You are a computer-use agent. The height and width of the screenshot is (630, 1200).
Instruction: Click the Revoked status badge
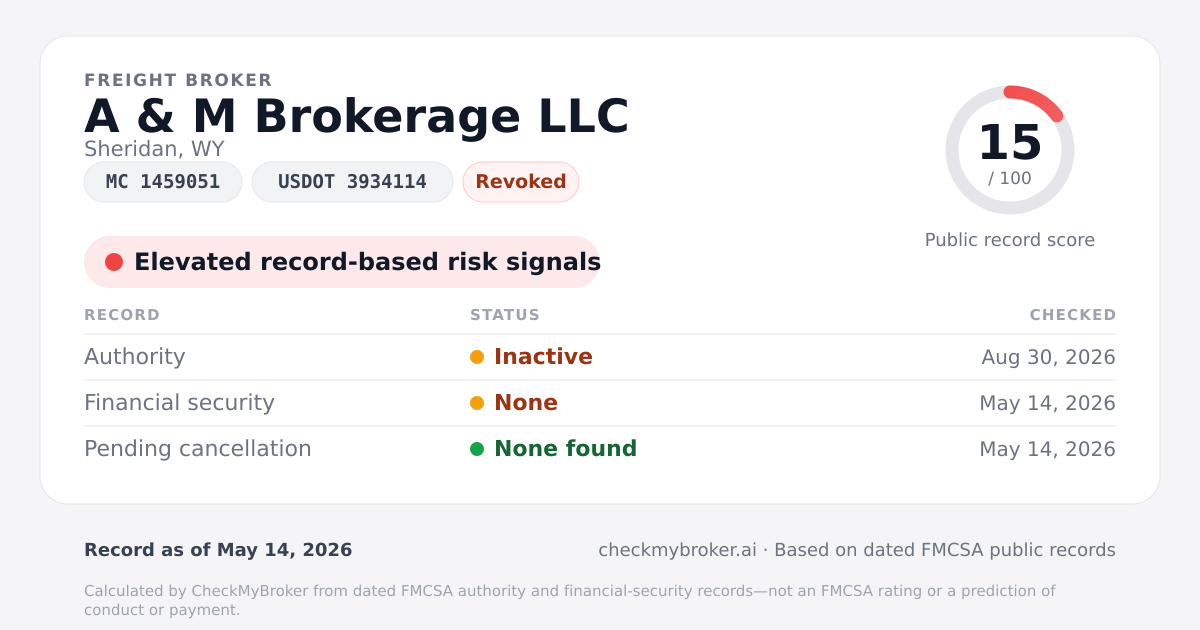(x=521, y=182)
